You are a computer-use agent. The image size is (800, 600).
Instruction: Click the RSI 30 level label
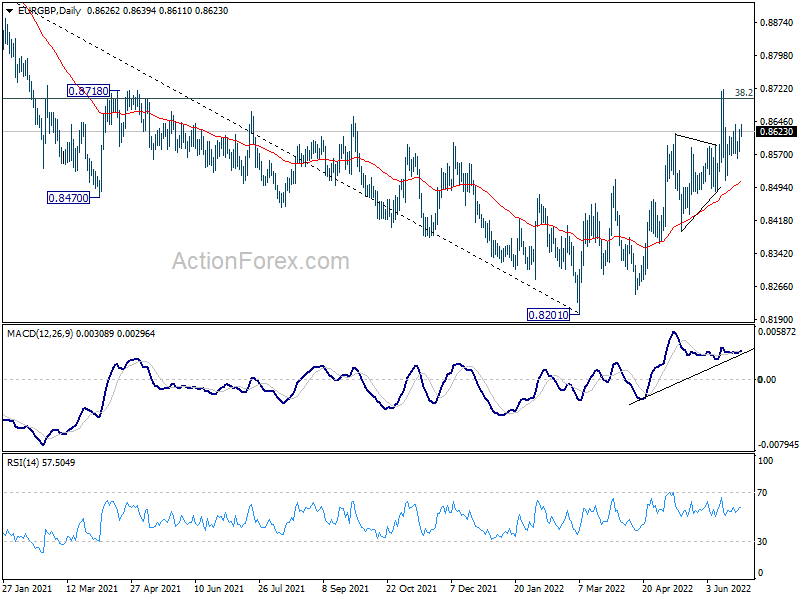tap(762, 542)
